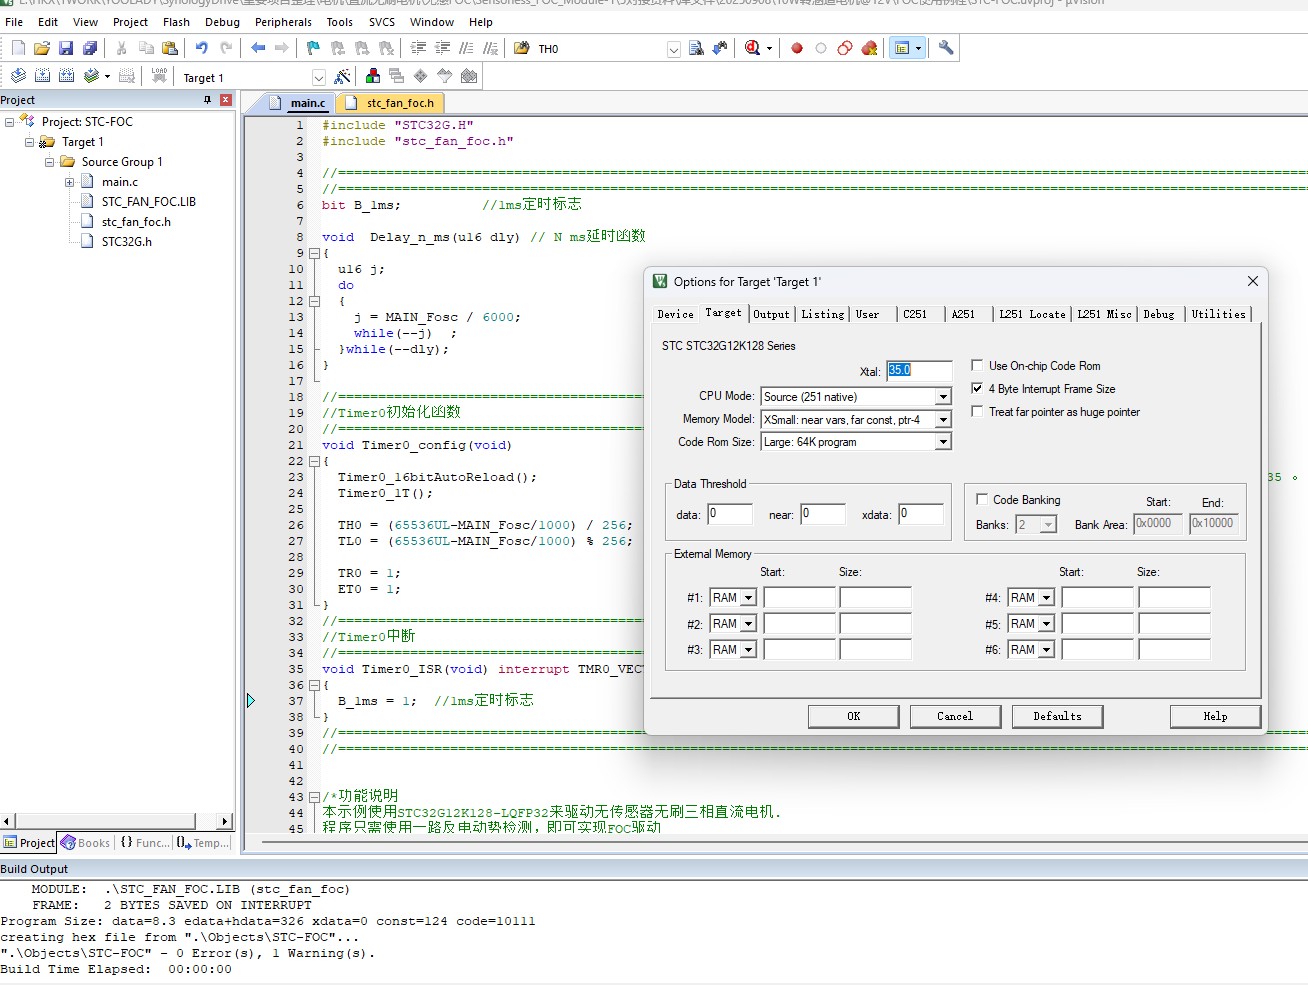Expand the Memory Model dropdown
The image size is (1308, 985).
(942, 420)
